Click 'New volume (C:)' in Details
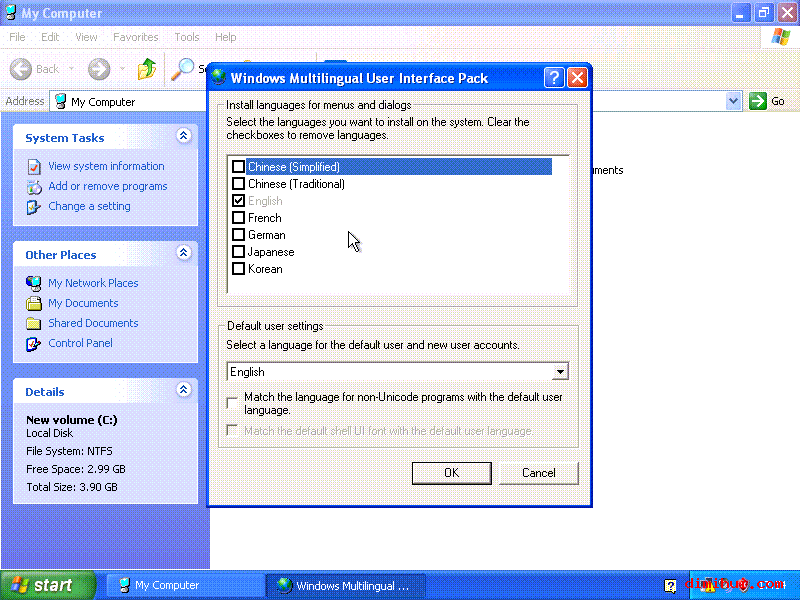The width and height of the screenshot is (800, 600). [x=72, y=420]
